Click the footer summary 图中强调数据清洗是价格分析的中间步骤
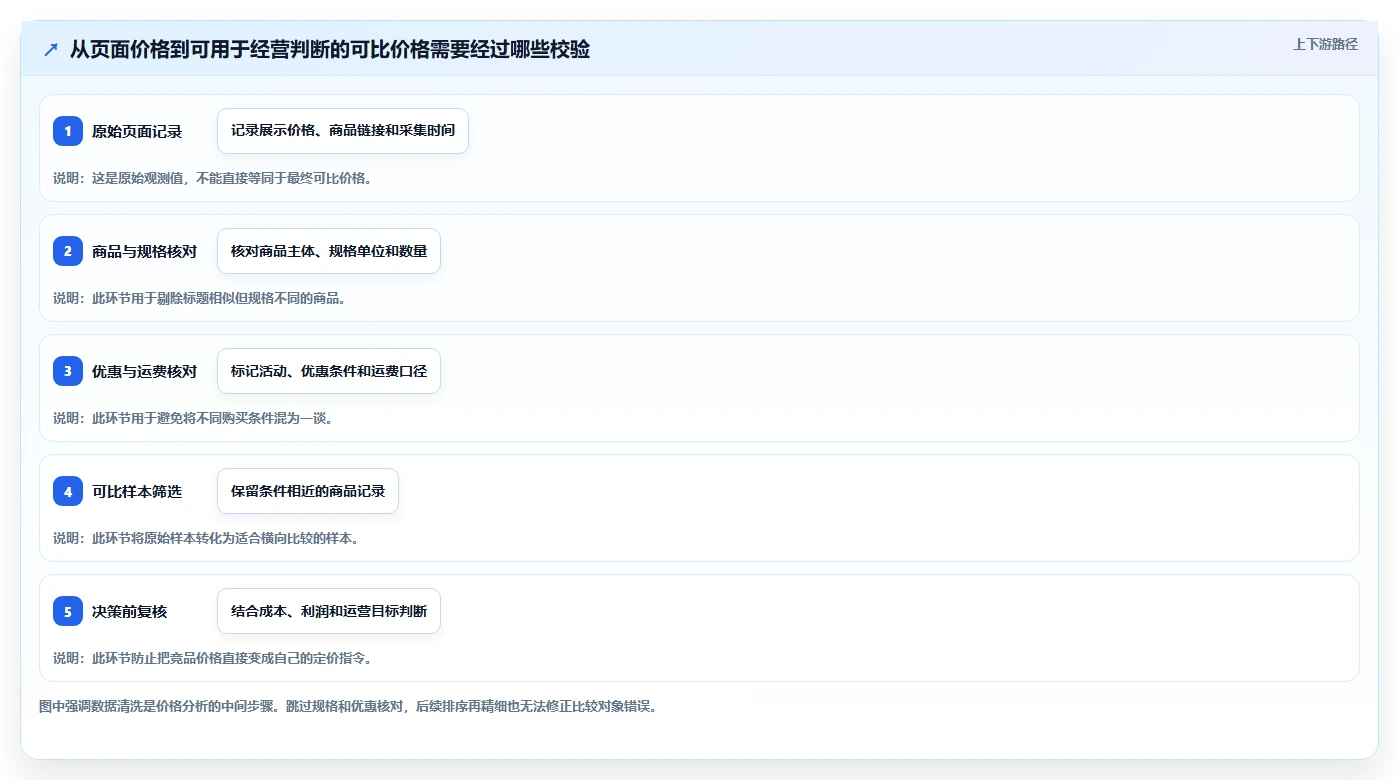This screenshot has height=780, width=1399. point(348,706)
